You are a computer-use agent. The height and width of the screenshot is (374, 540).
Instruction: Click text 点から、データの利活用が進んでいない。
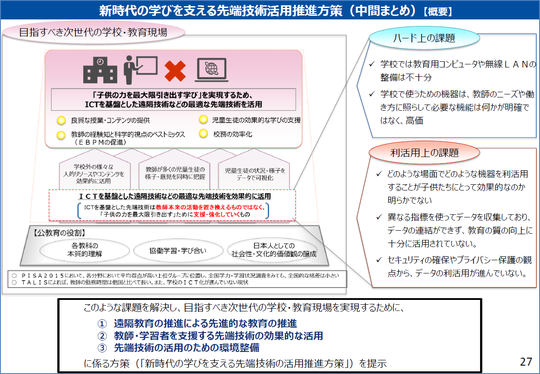[457, 273]
